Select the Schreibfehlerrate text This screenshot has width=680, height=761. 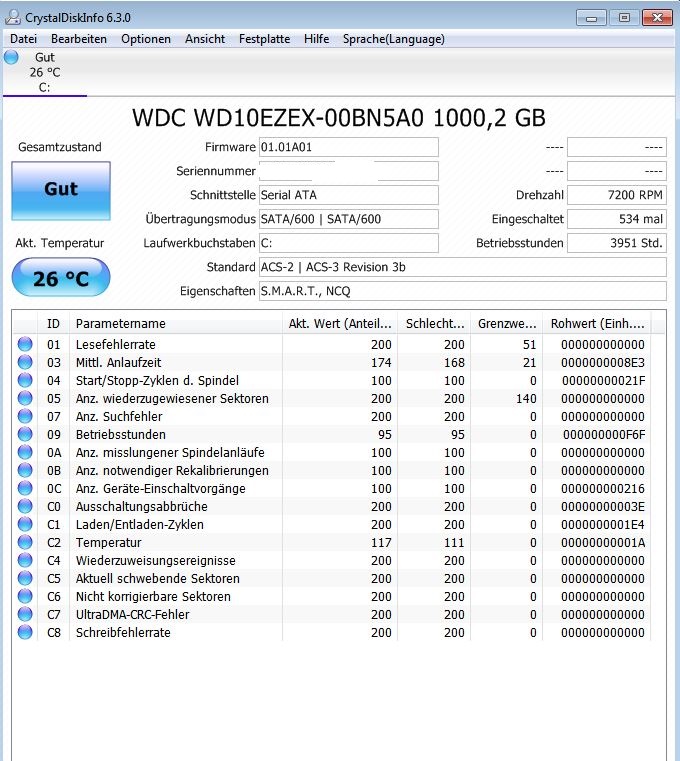[123, 632]
